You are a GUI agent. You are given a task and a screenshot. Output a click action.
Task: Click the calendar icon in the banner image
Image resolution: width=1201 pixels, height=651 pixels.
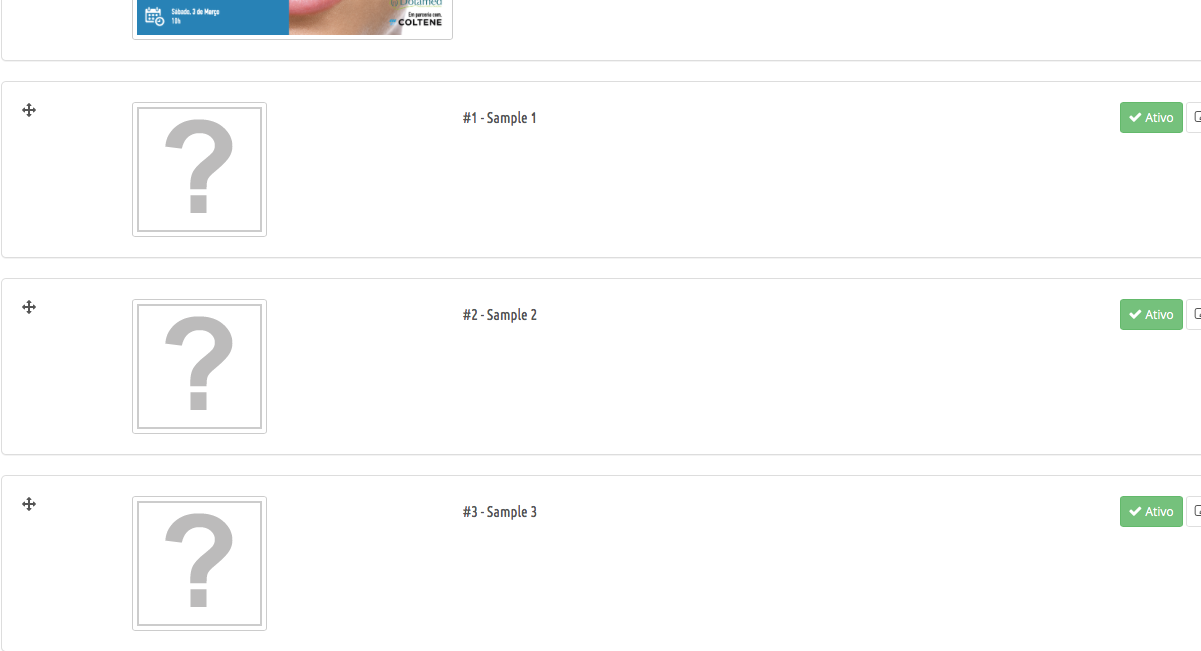tap(154, 16)
